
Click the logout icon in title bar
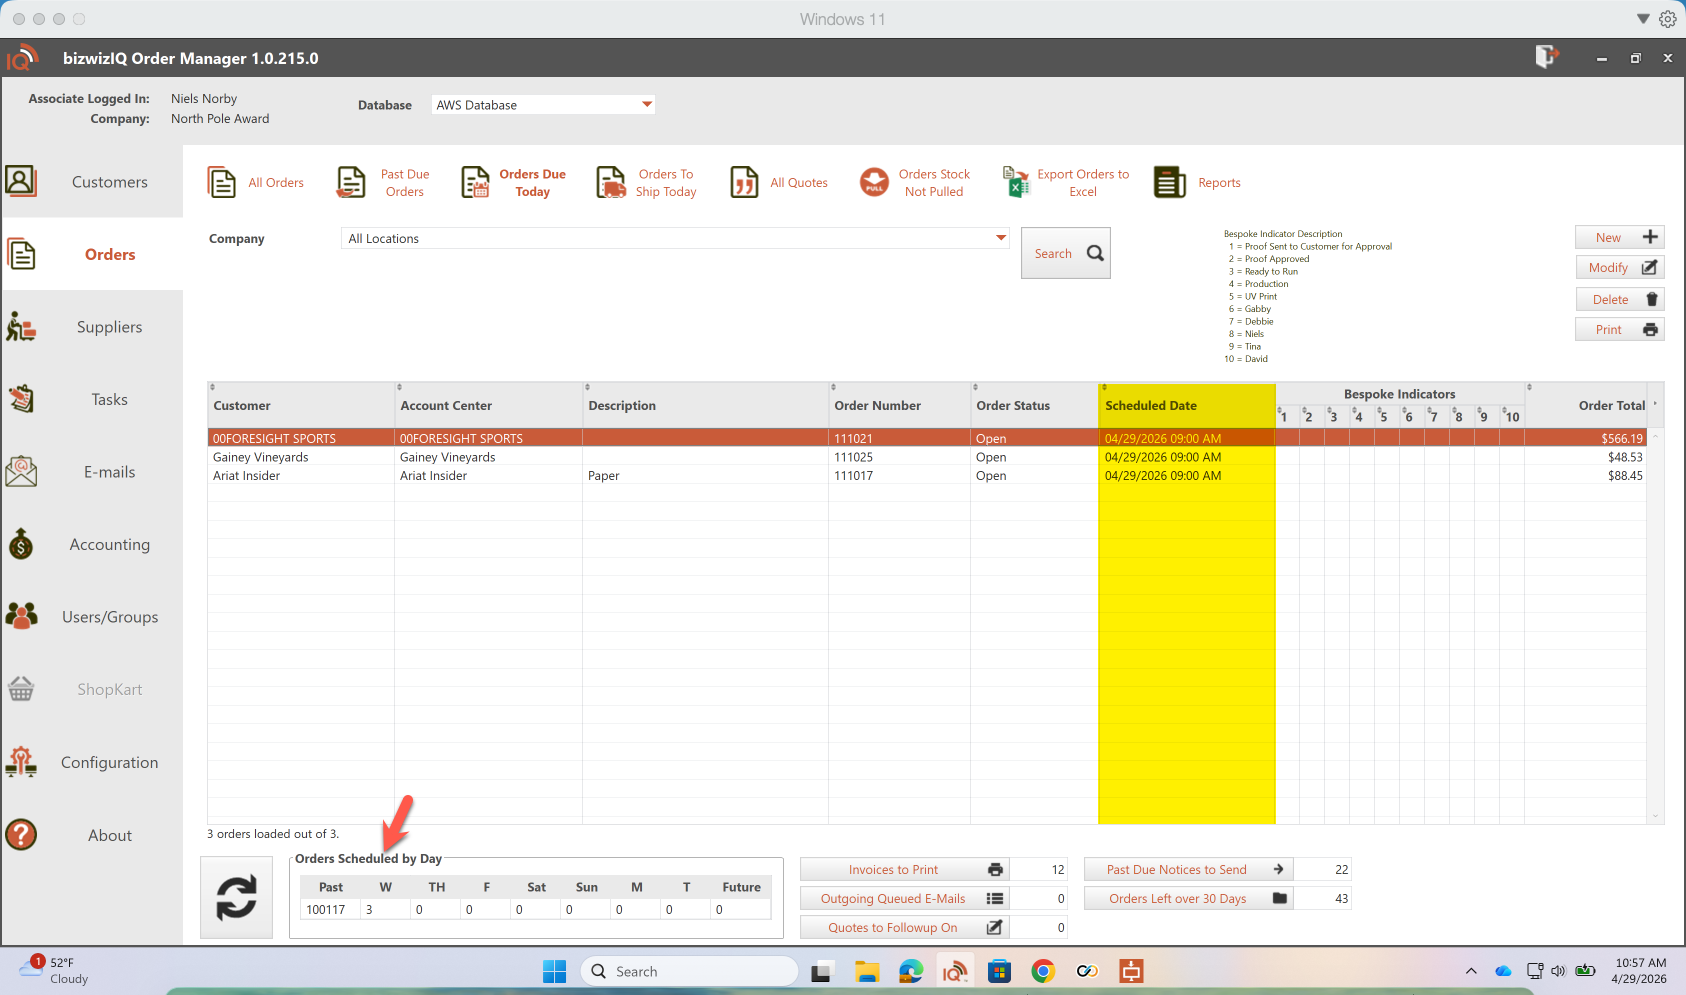tap(1546, 57)
